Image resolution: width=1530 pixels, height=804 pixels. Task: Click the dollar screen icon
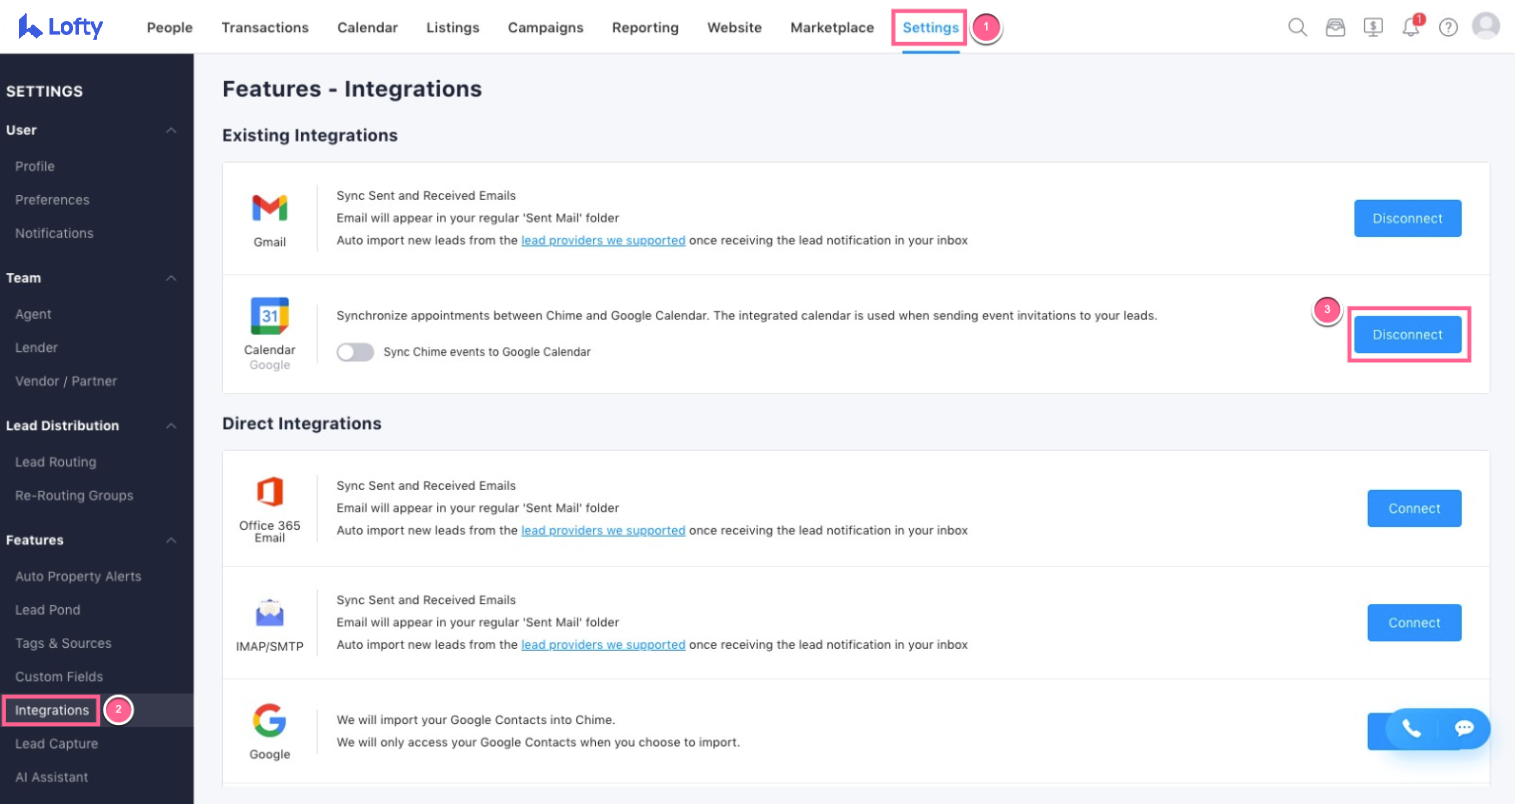coord(1373,27)
